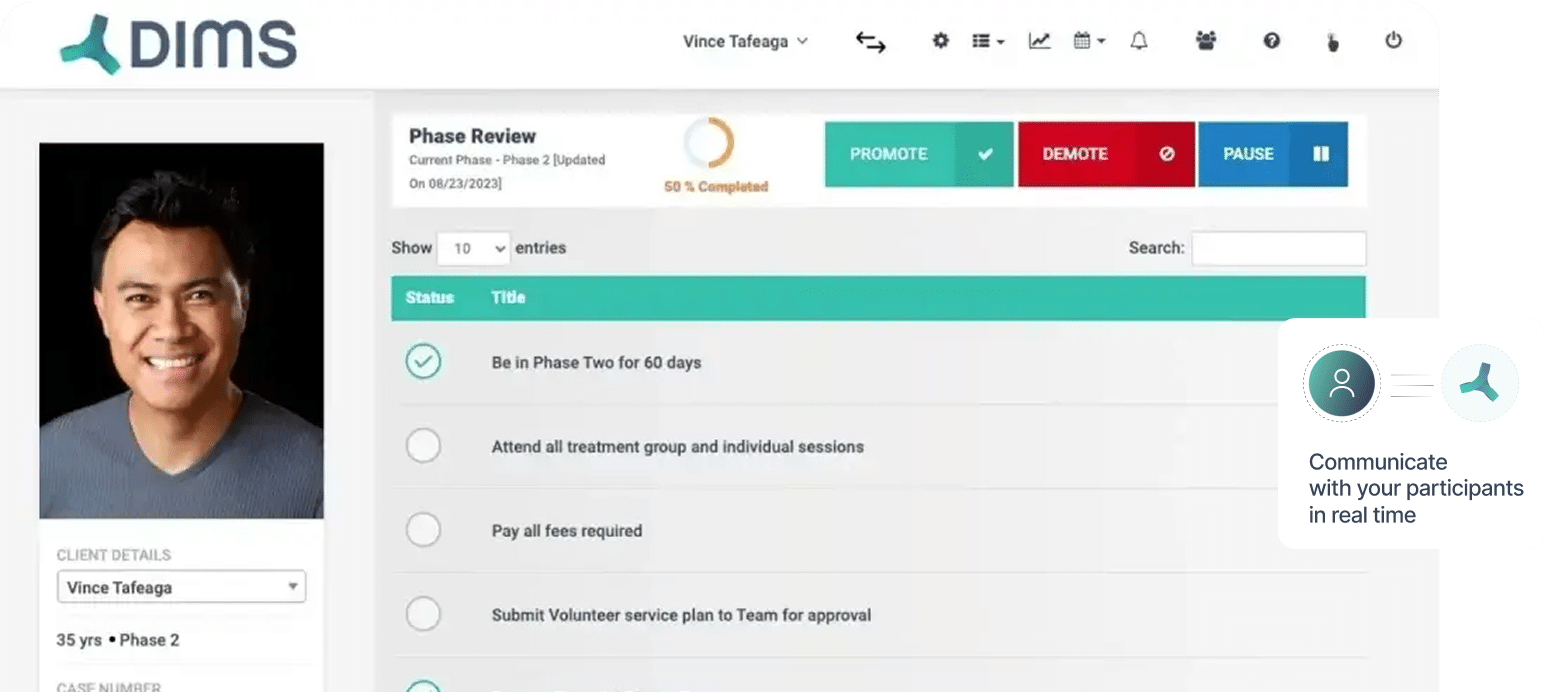Open the settings gear icon
The width and height of the screenshot is (1545, 693).
click(x=940, y=41)
